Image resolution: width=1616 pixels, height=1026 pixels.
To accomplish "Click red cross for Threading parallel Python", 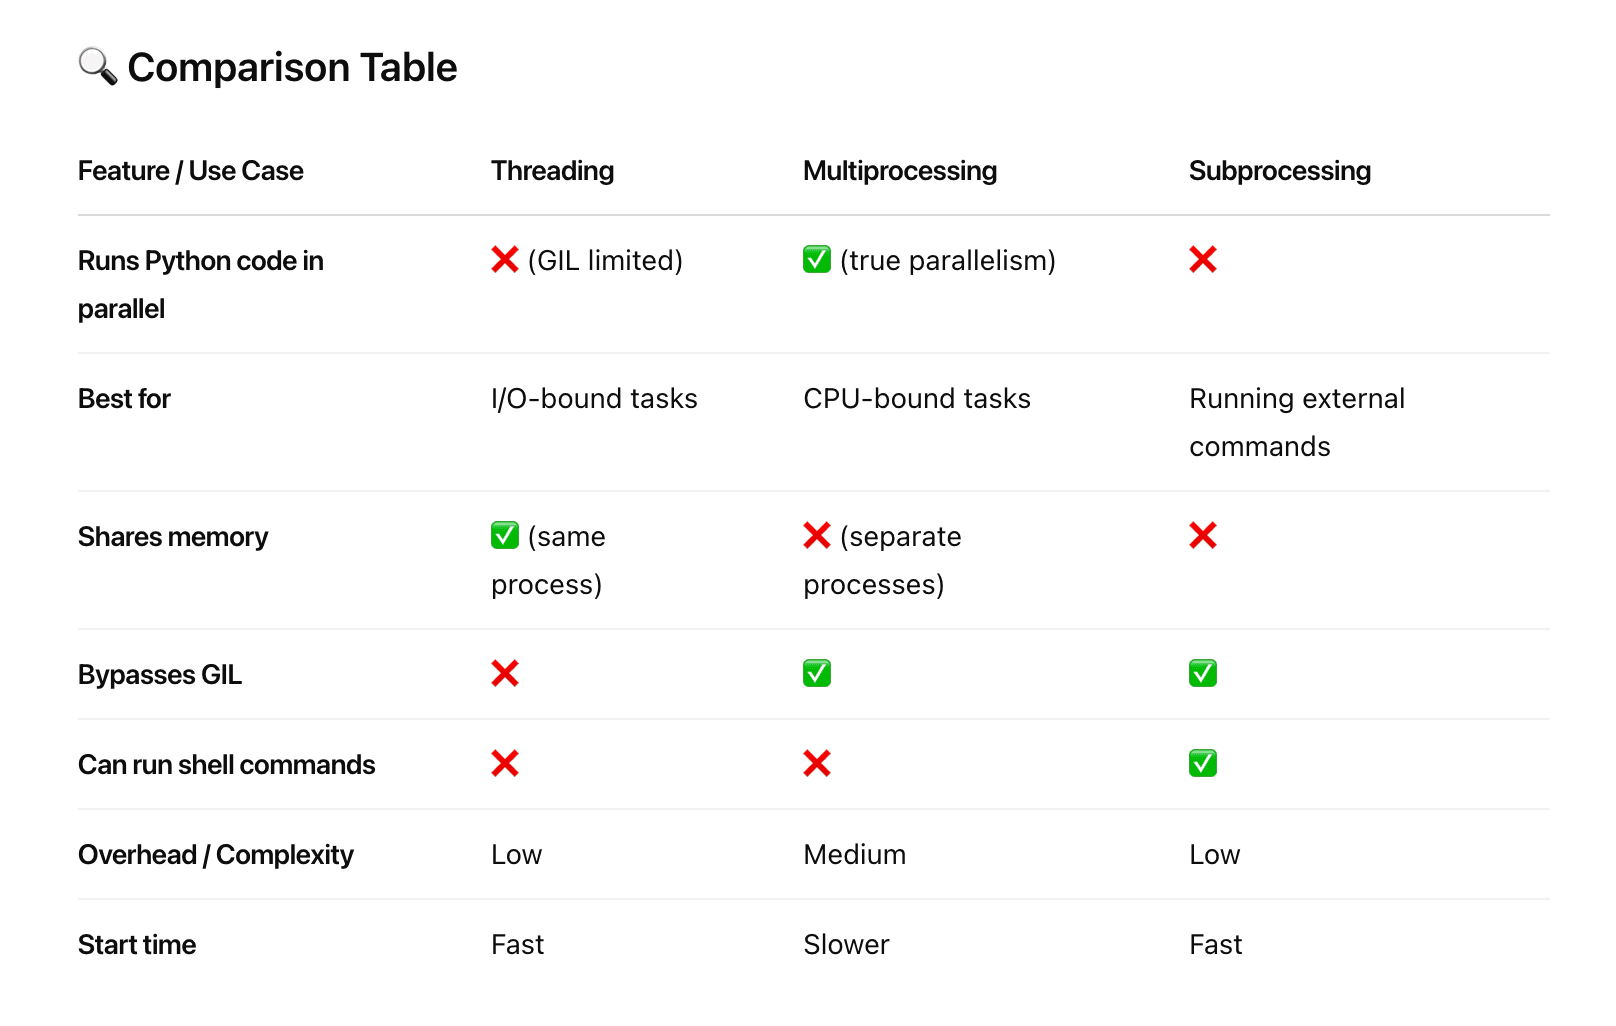I will click(x=505, y=260).
